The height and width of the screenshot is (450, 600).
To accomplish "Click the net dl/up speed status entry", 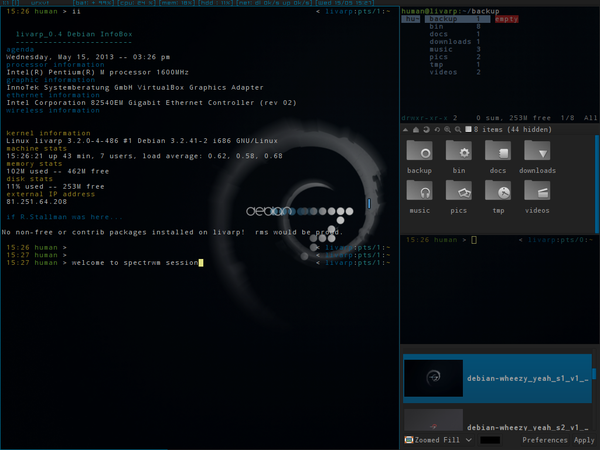I will click(x=274, y=3).
